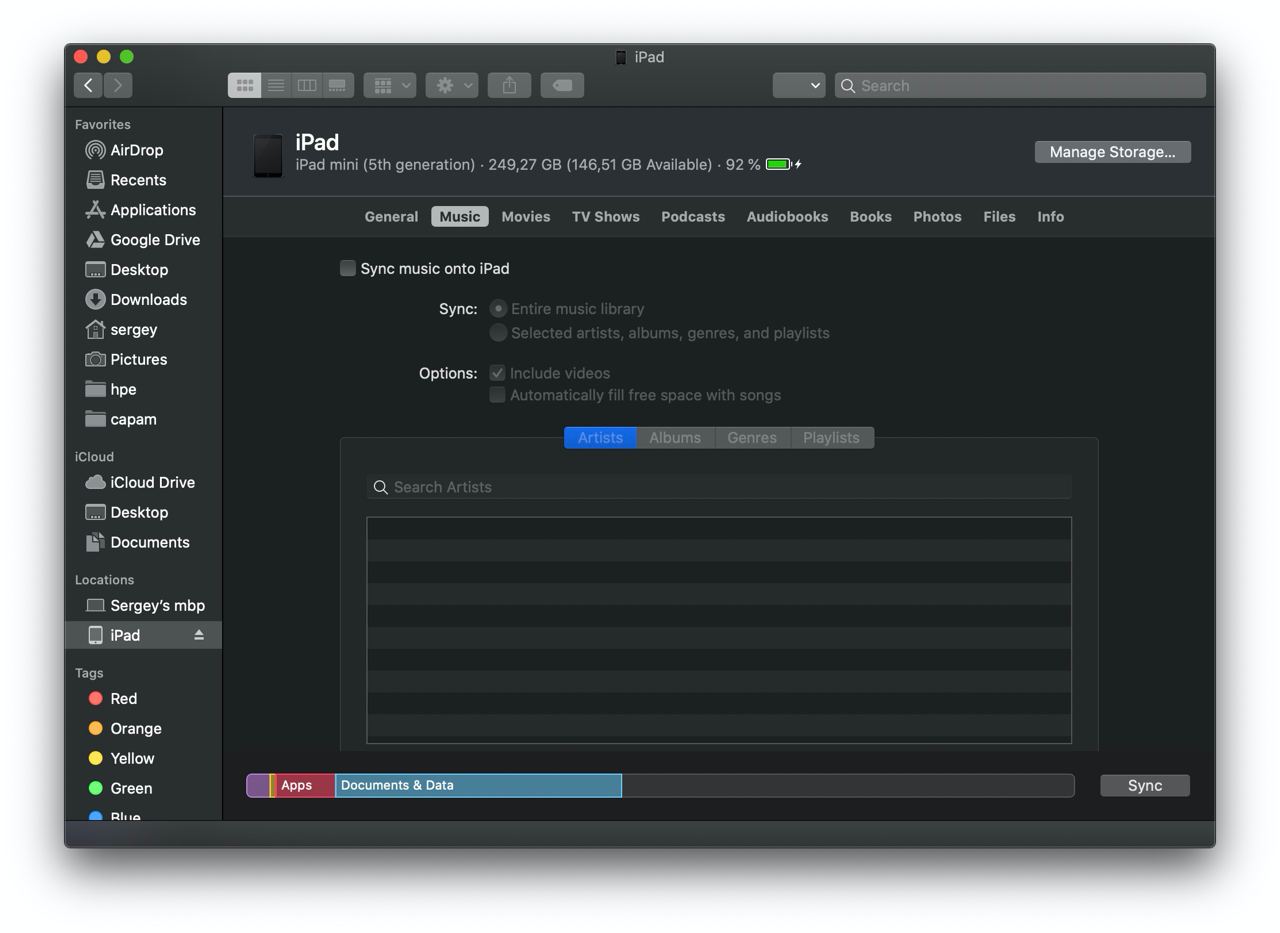Click the Sync button
1280x933 pixels.
point(1145,785)
